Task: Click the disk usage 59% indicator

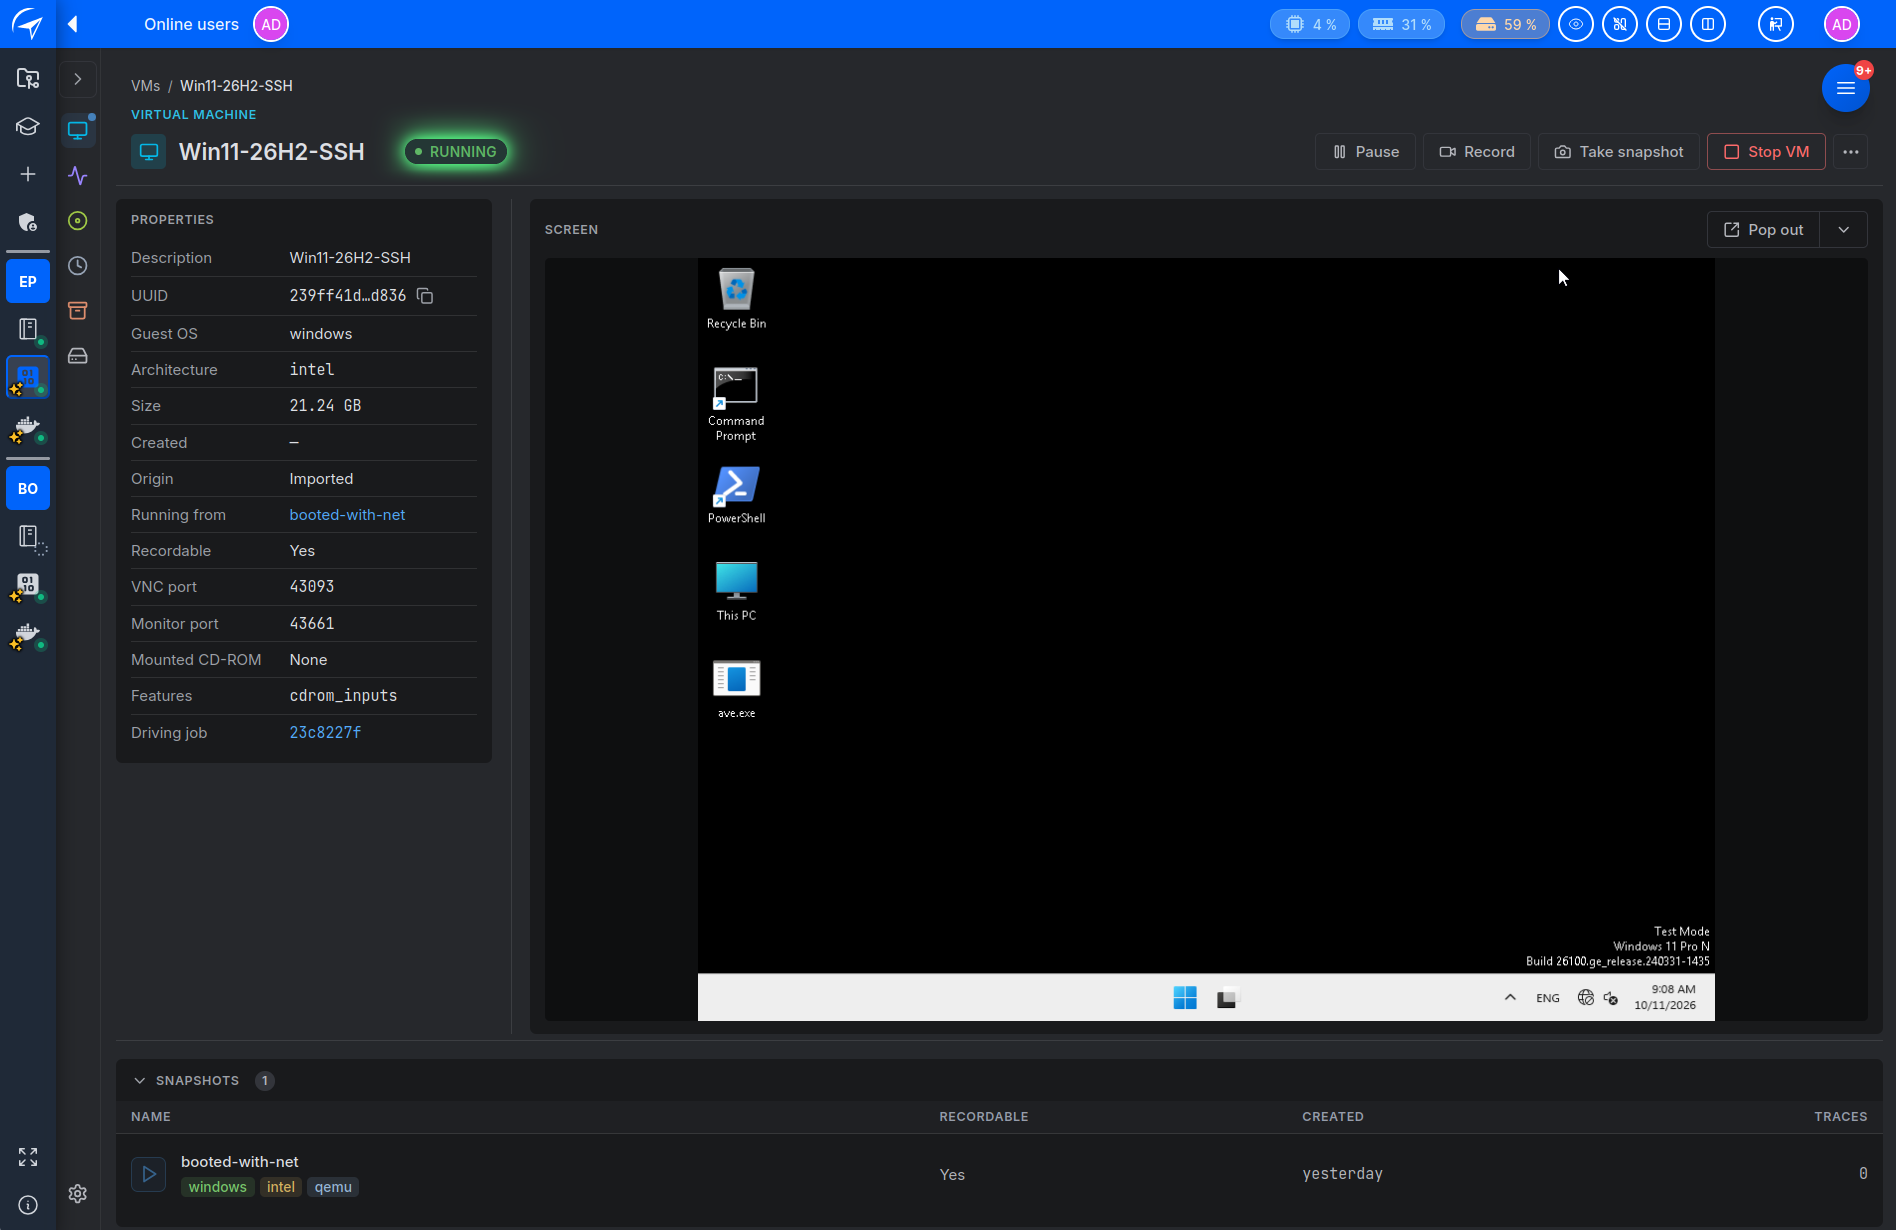Action: pos(1505,24)
